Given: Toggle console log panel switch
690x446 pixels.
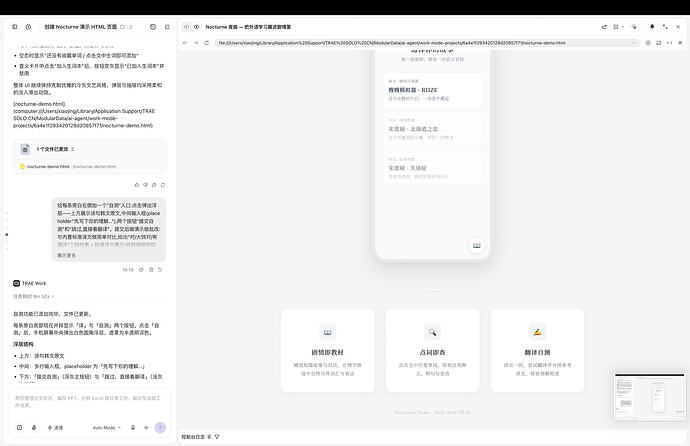Looking at the screenshot, I should (x=209, y=437).
